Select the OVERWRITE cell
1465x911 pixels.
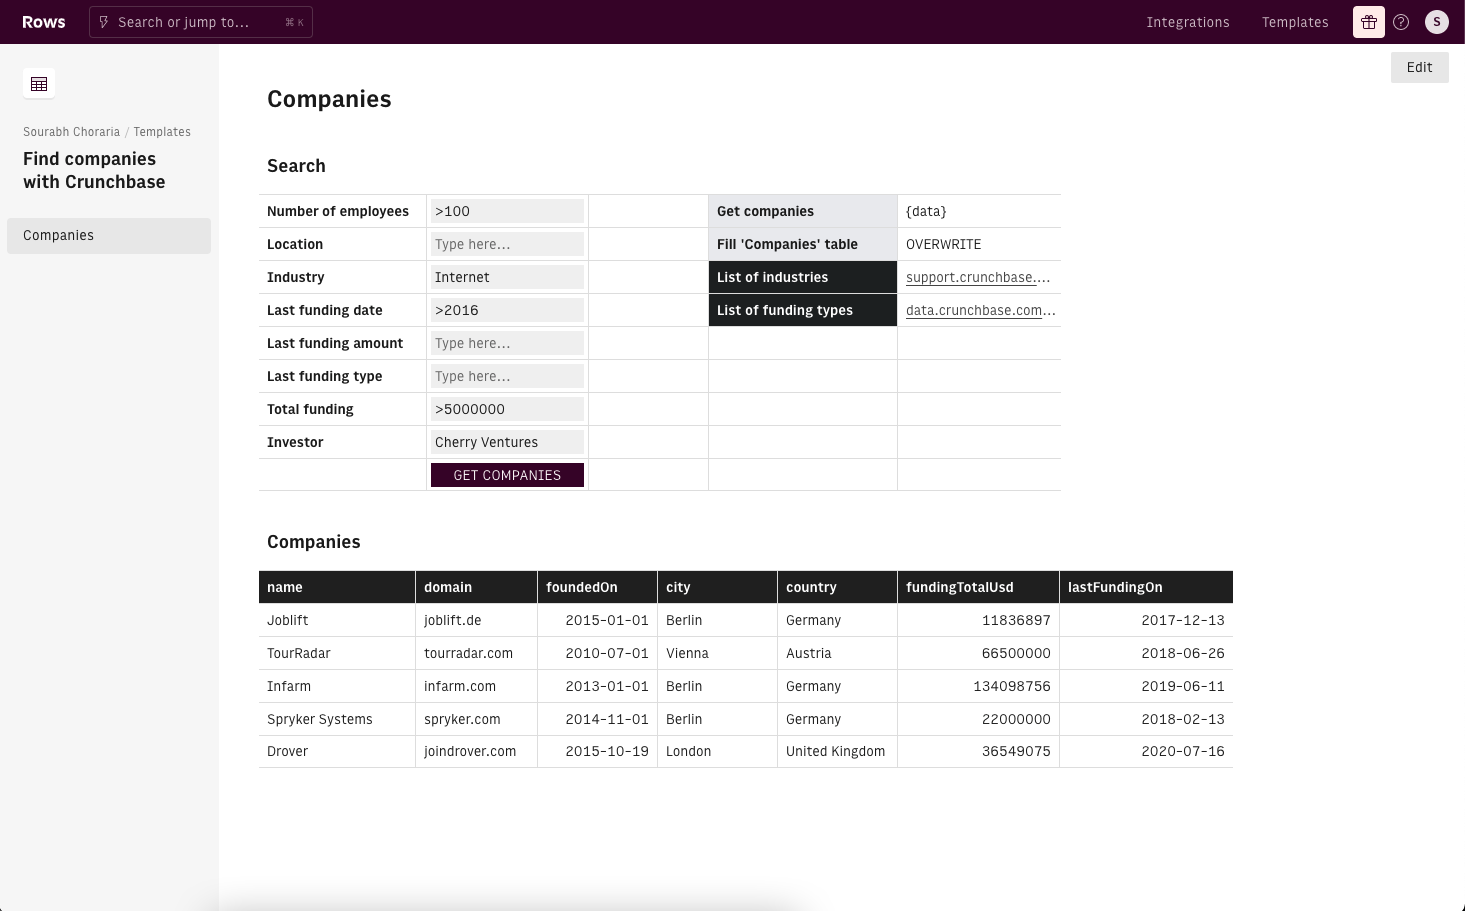pyautogui.click(x=979, y=244)
